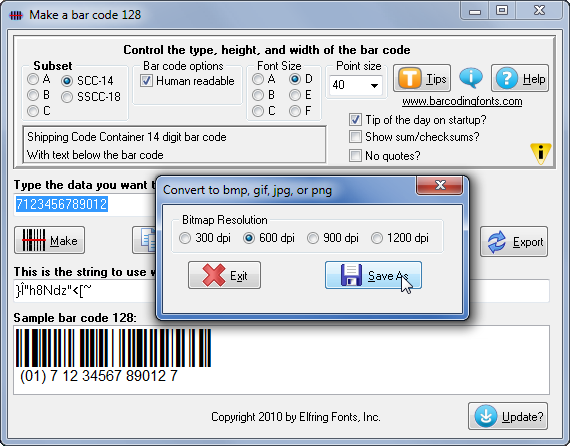The image size is (570, 446).
Task: Click 'Copyright 2010 by Elfring Fonts, Inc.' text
Action: pyautogui.click(x=296, y=417)
